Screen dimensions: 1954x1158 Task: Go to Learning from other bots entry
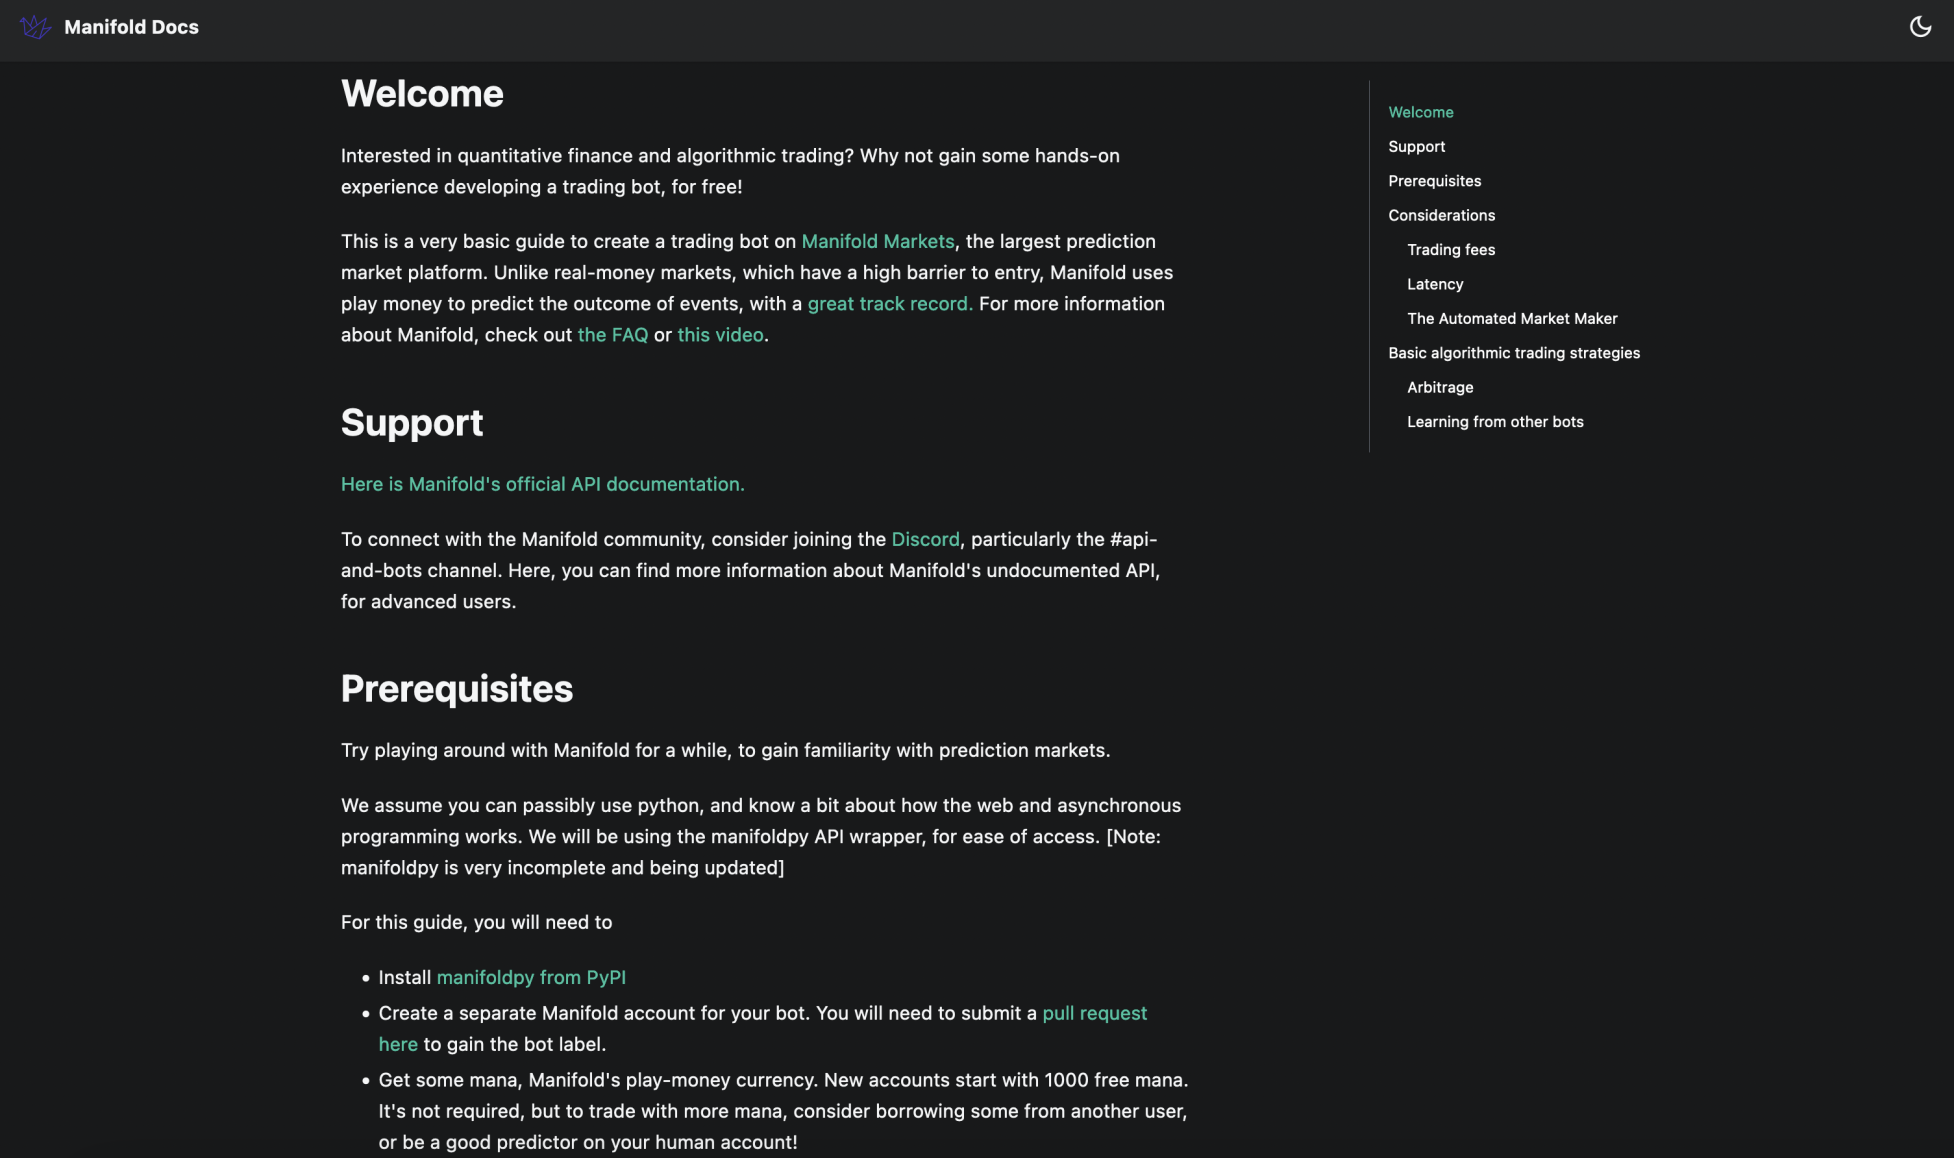tap(1495, 422)
